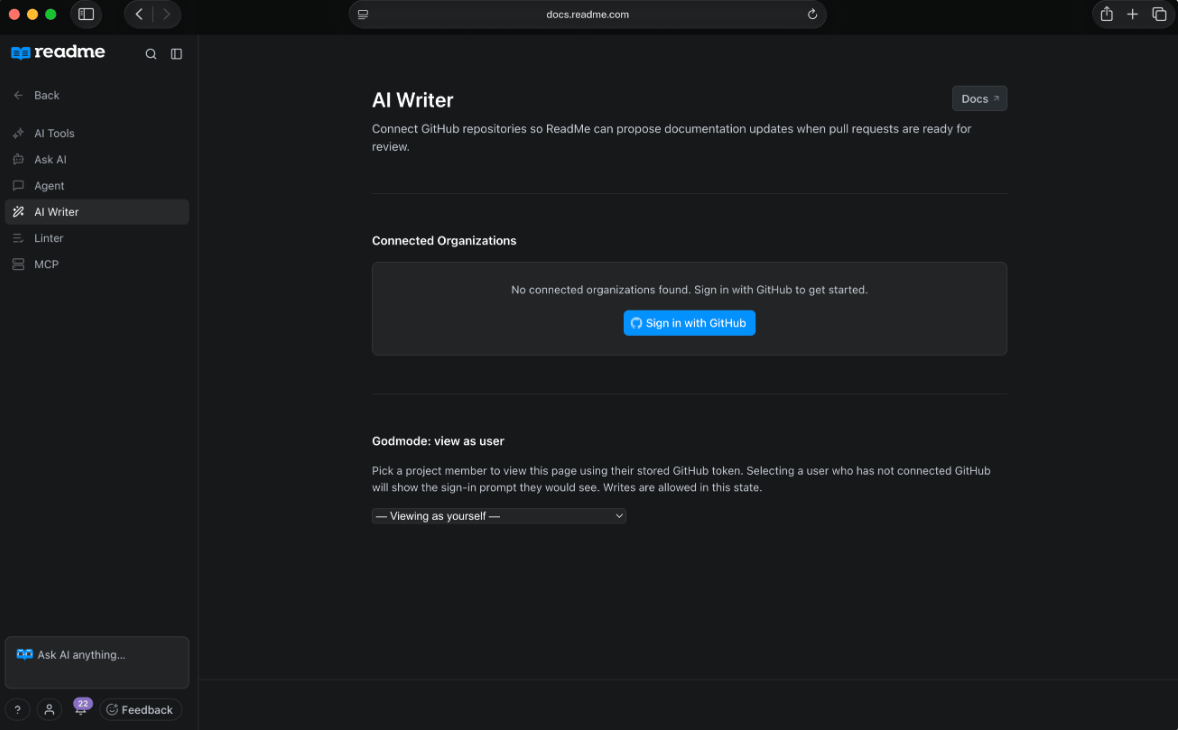
Task: Click the AI Writer page heading
Action: [412, 100]
